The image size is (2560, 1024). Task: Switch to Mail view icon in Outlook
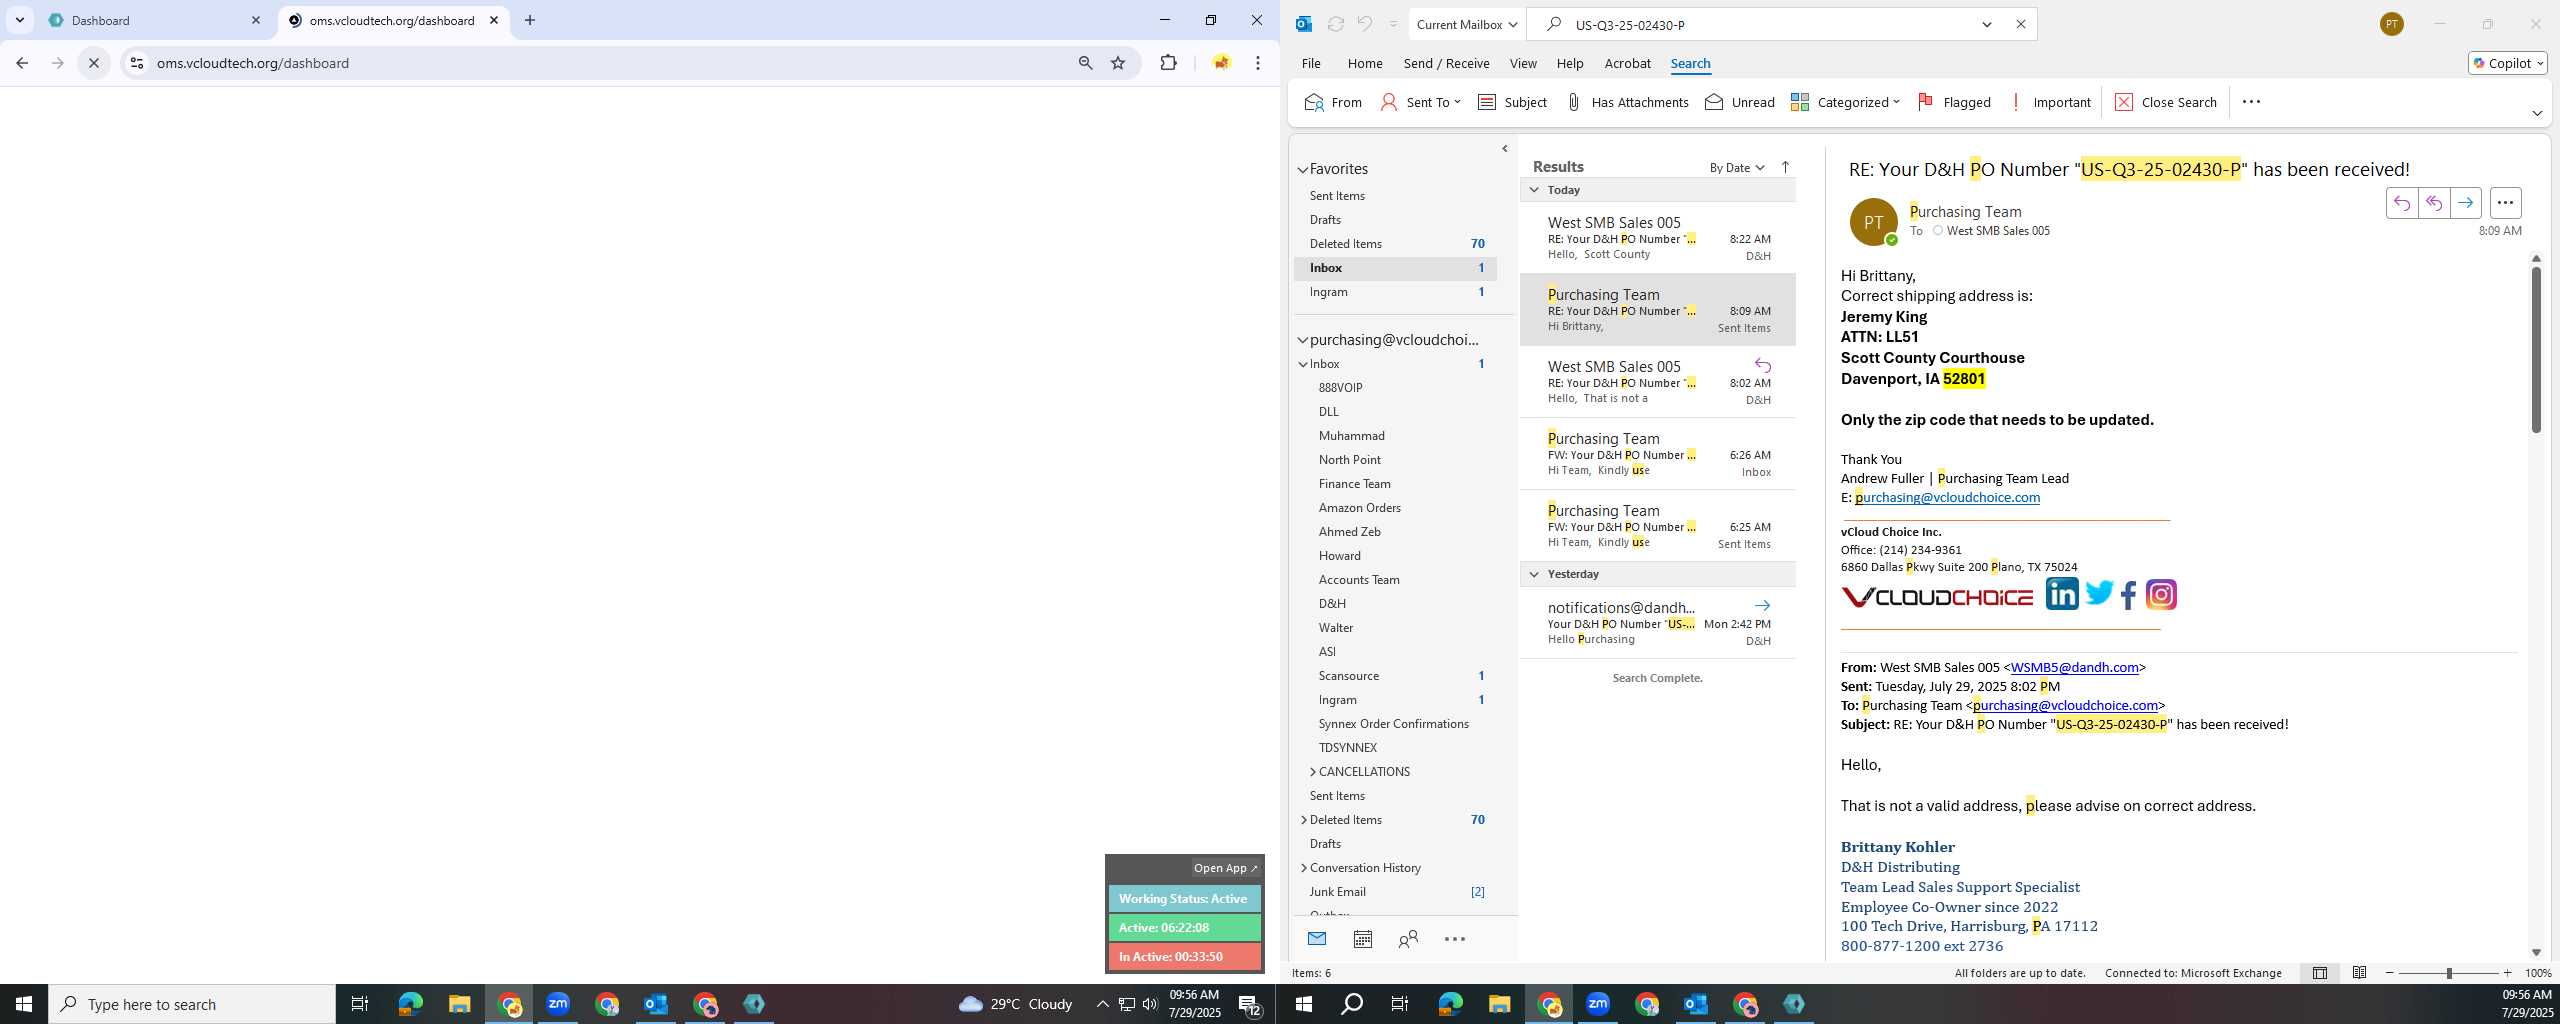point(1317,939)
